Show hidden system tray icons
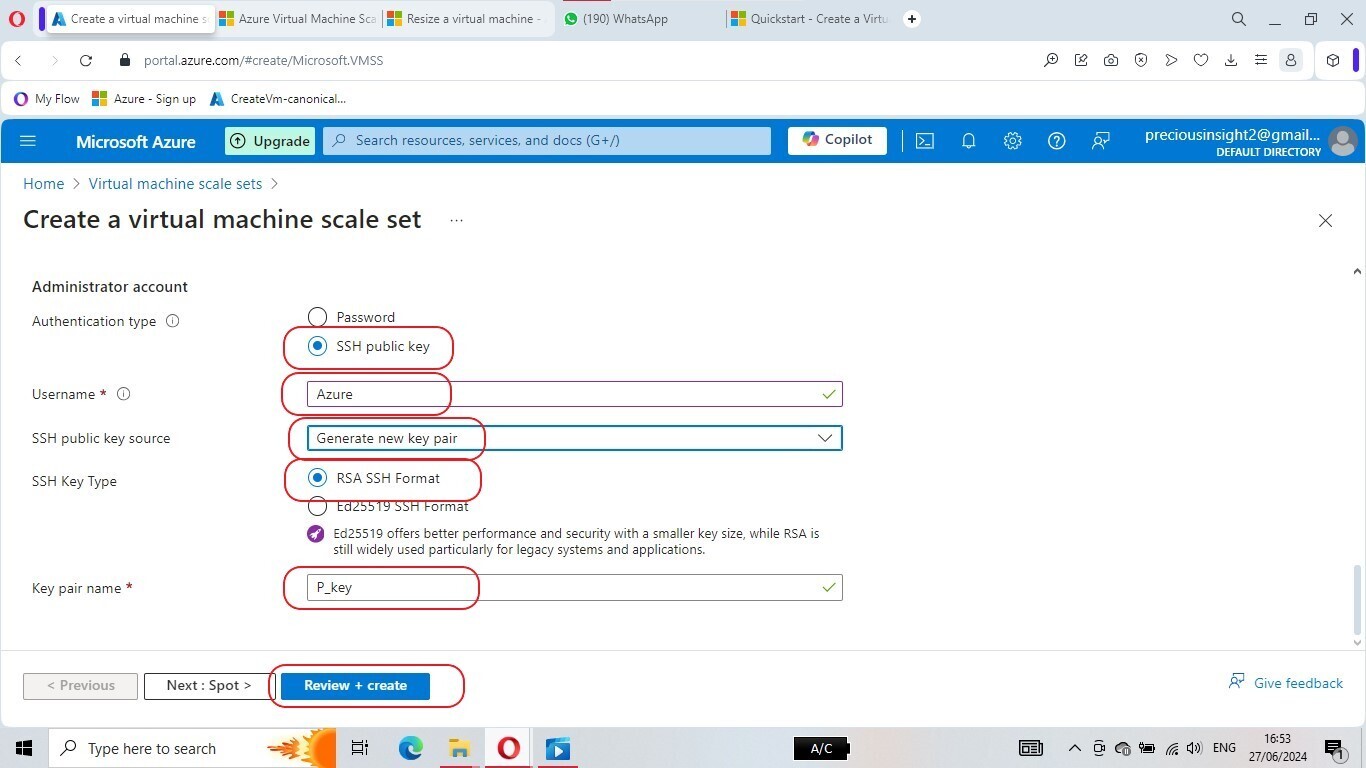The image size is (1366, 768). (1075, 748)
